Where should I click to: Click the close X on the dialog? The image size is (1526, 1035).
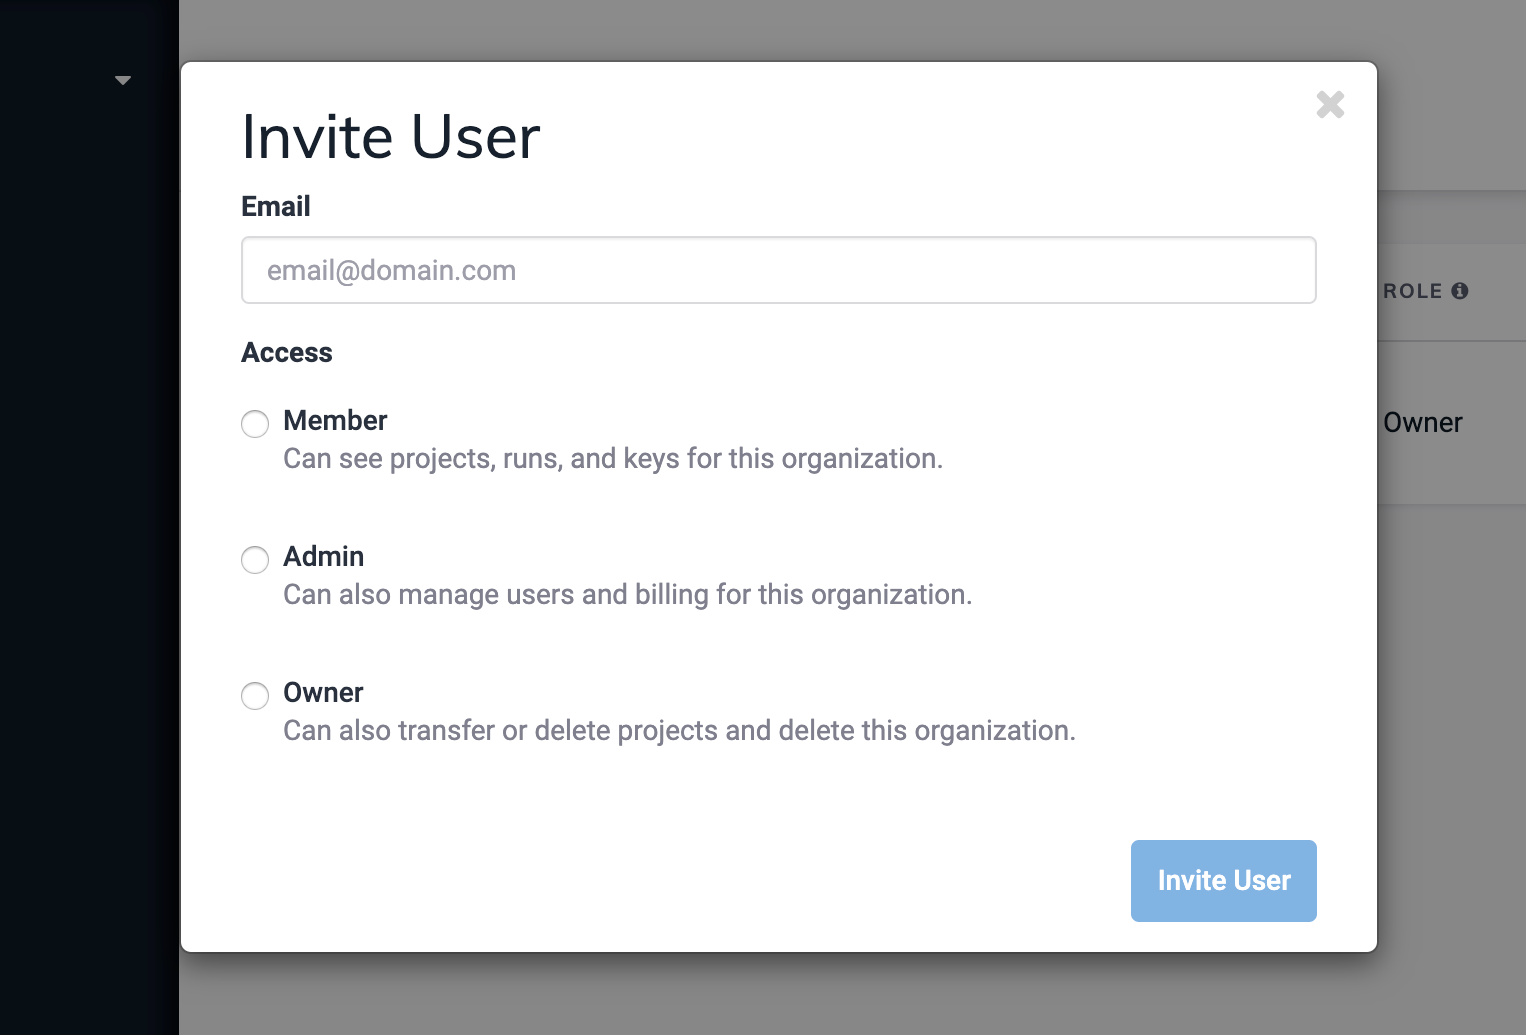[1330, 105]
